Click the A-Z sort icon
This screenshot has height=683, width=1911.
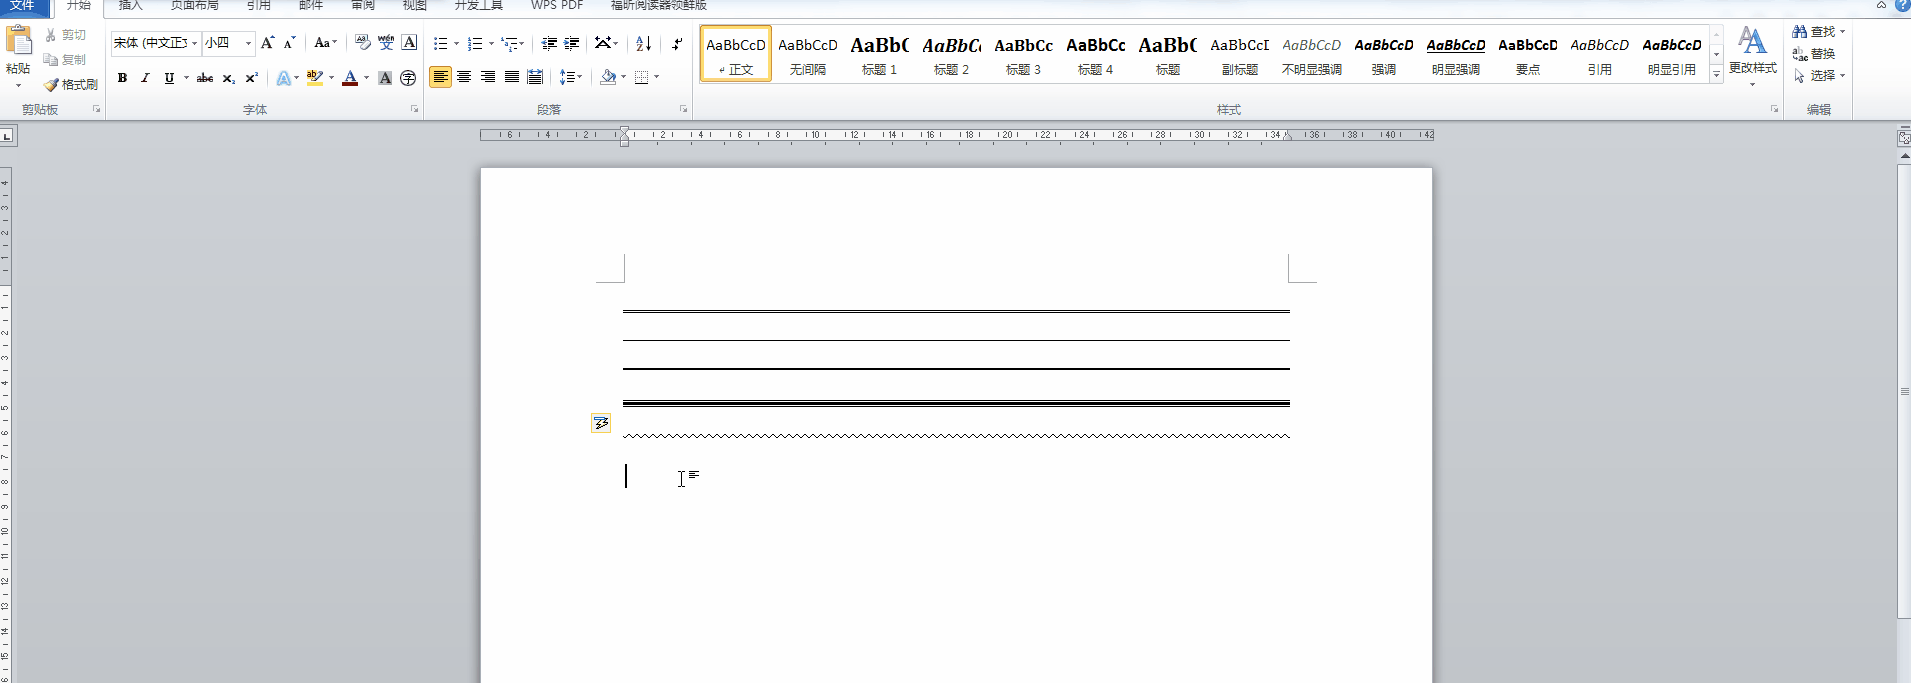[x=643, y=43]
